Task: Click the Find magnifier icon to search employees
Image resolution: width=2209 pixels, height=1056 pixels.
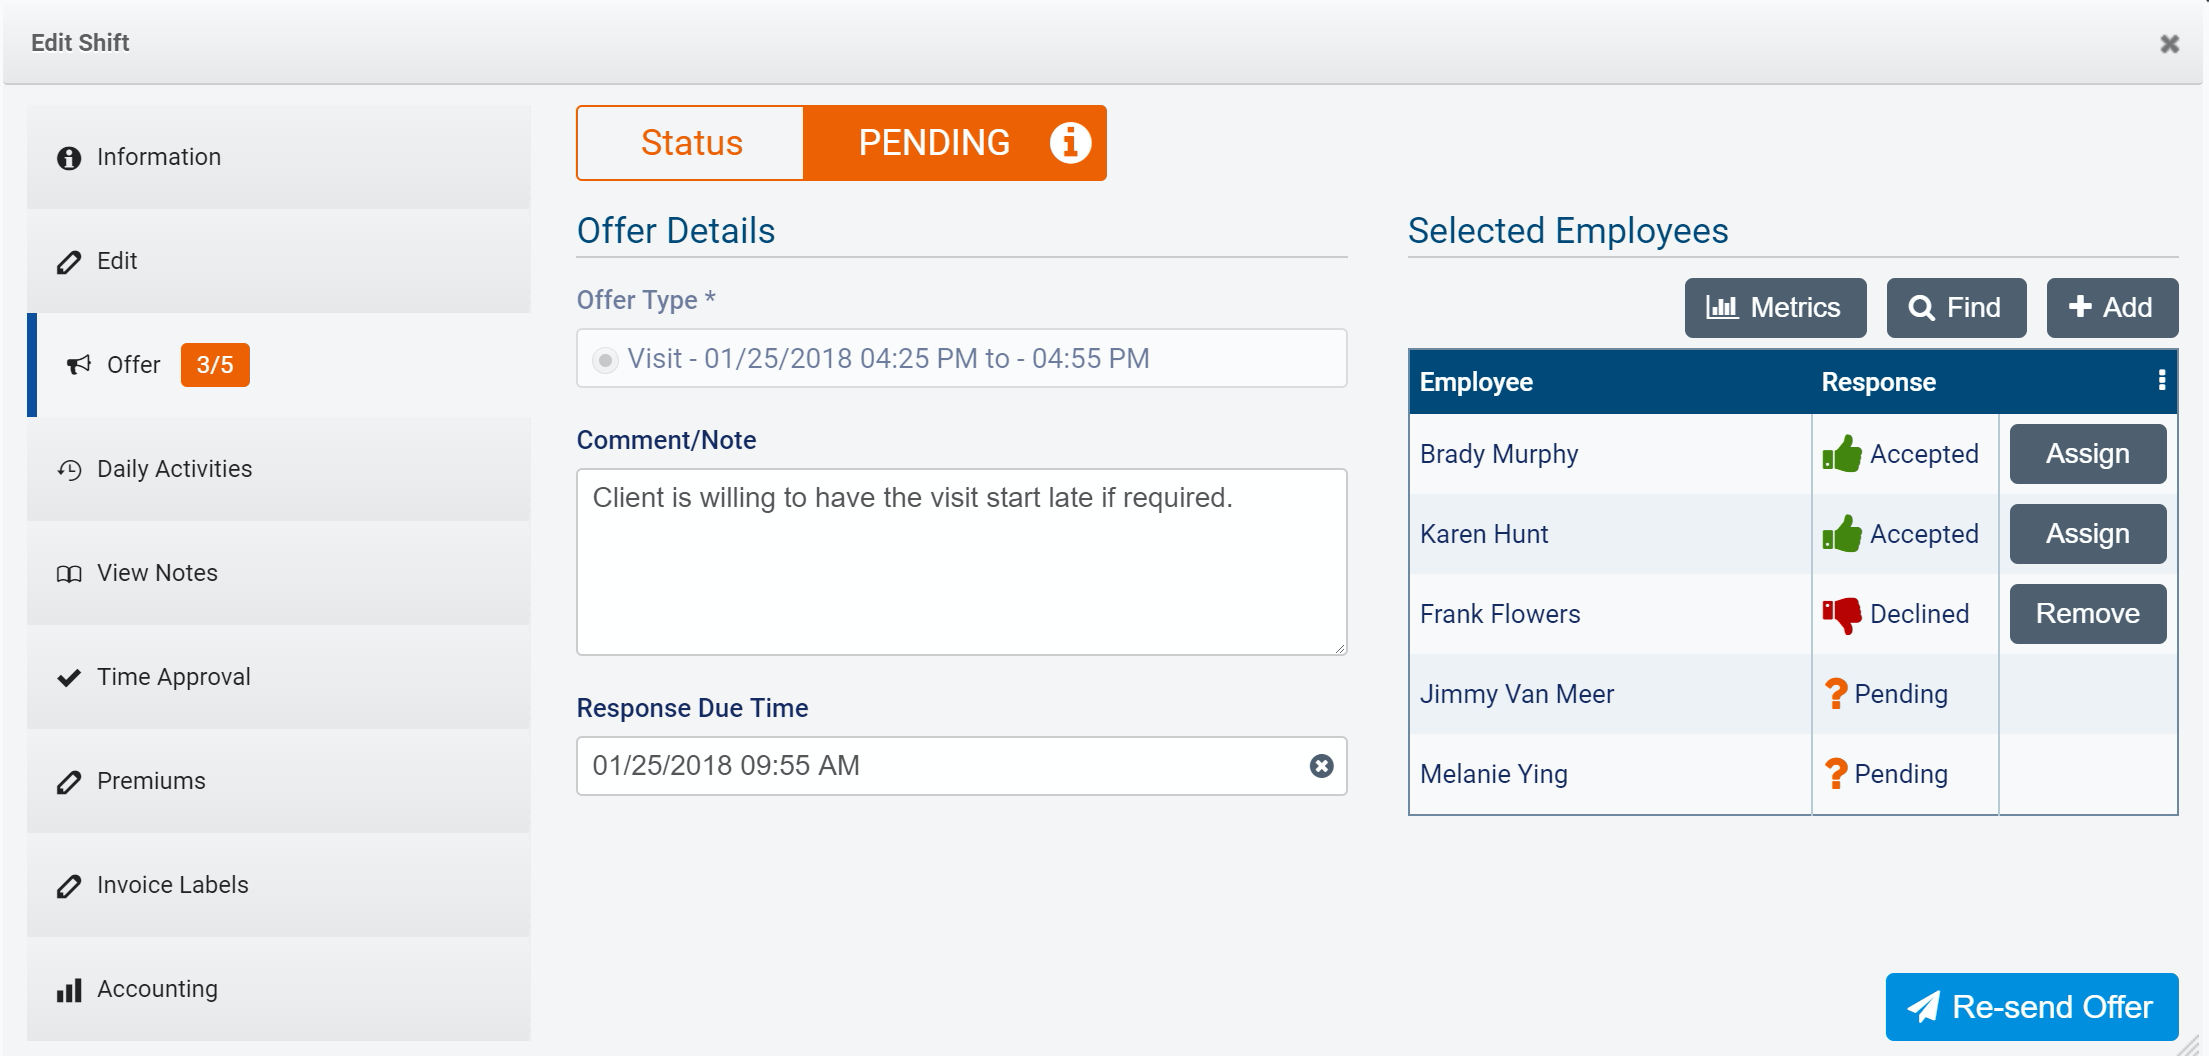Action: [1921, 308]
